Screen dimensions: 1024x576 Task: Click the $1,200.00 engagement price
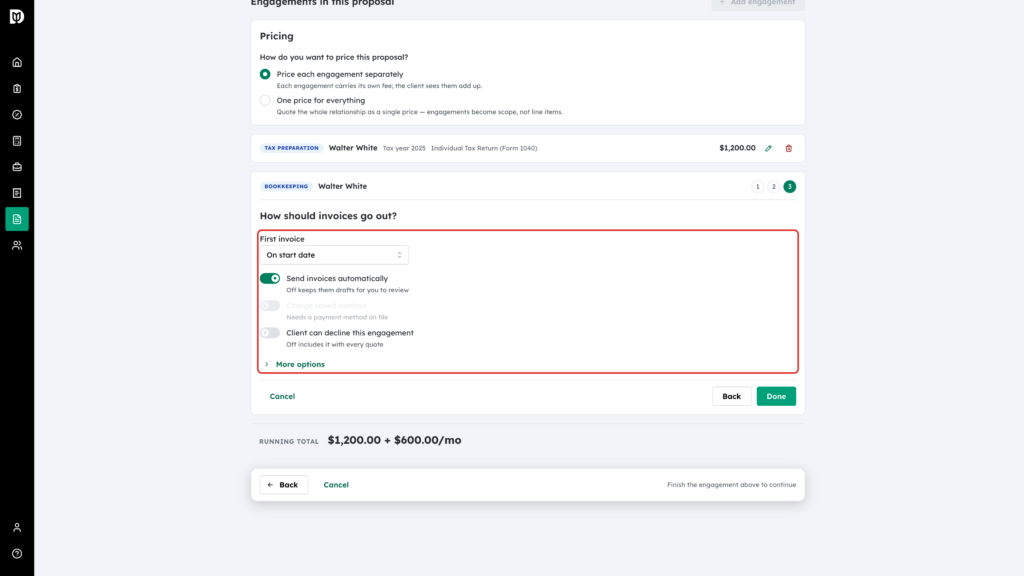(737, 148)
